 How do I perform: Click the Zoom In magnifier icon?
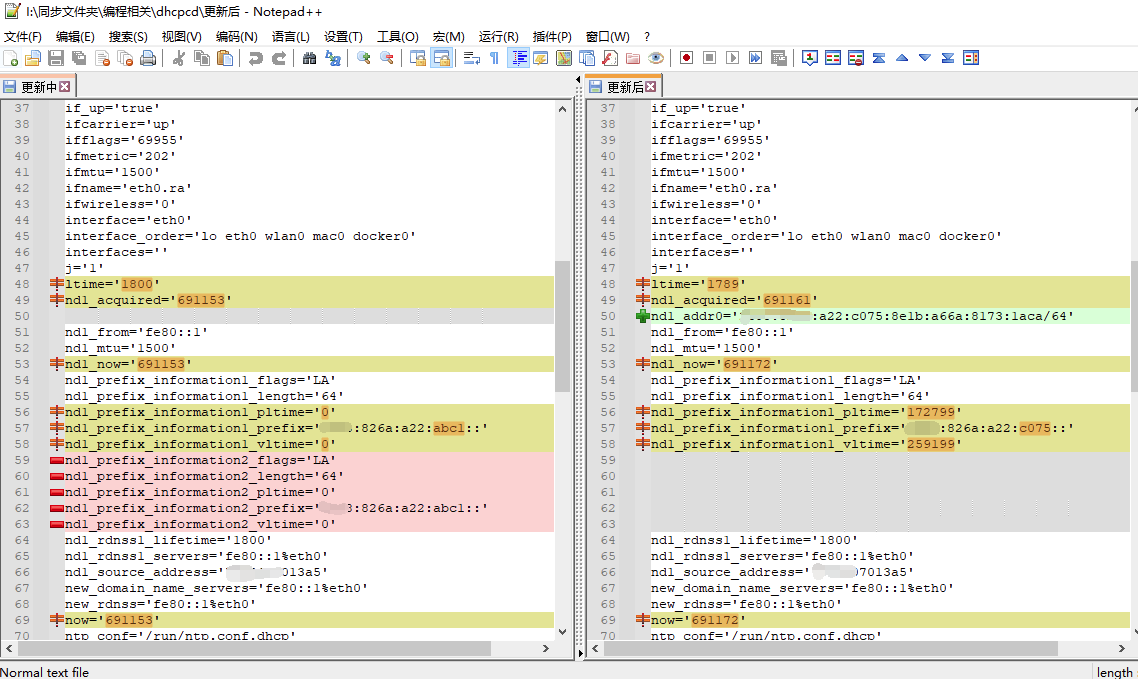[363, 58]
